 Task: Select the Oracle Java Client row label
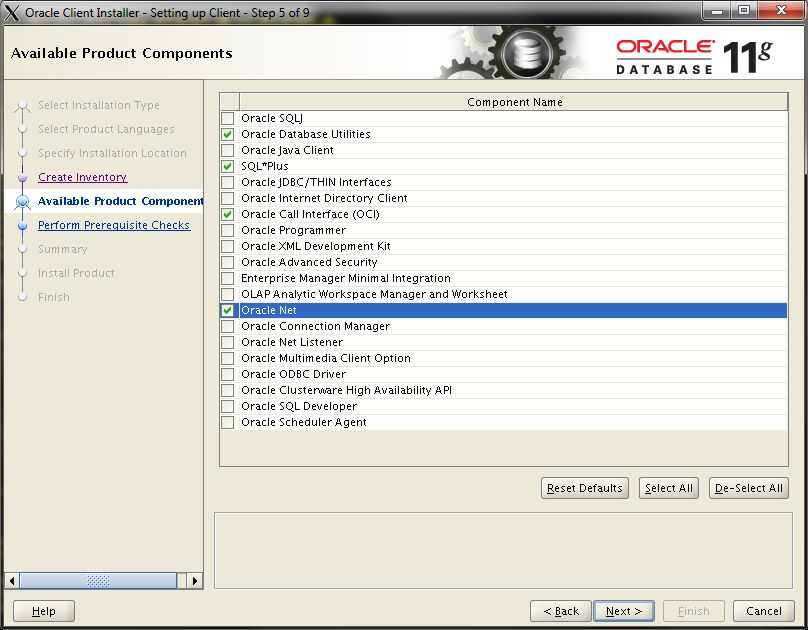click(288, 150)
